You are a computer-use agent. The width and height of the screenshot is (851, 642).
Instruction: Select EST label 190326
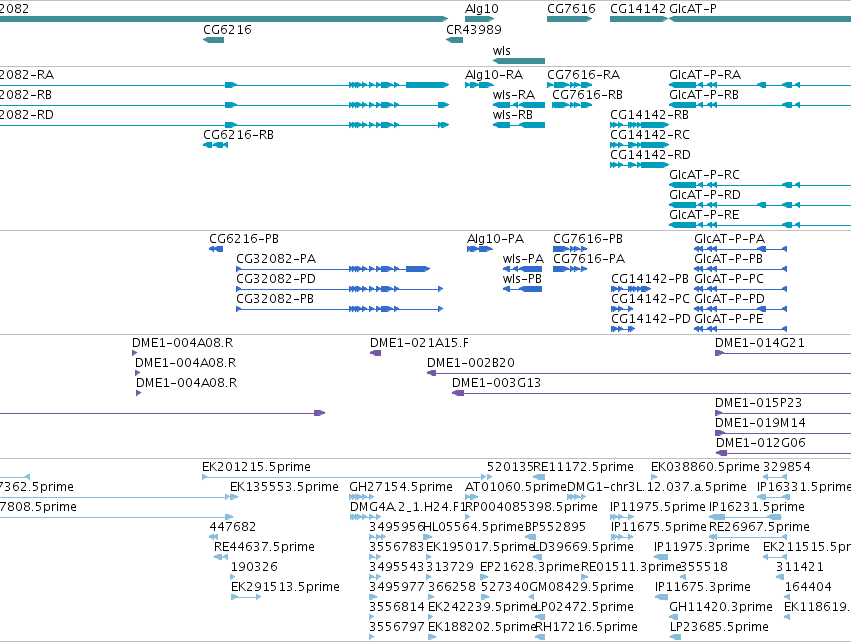pyautogui.click(x=254, y=568)
